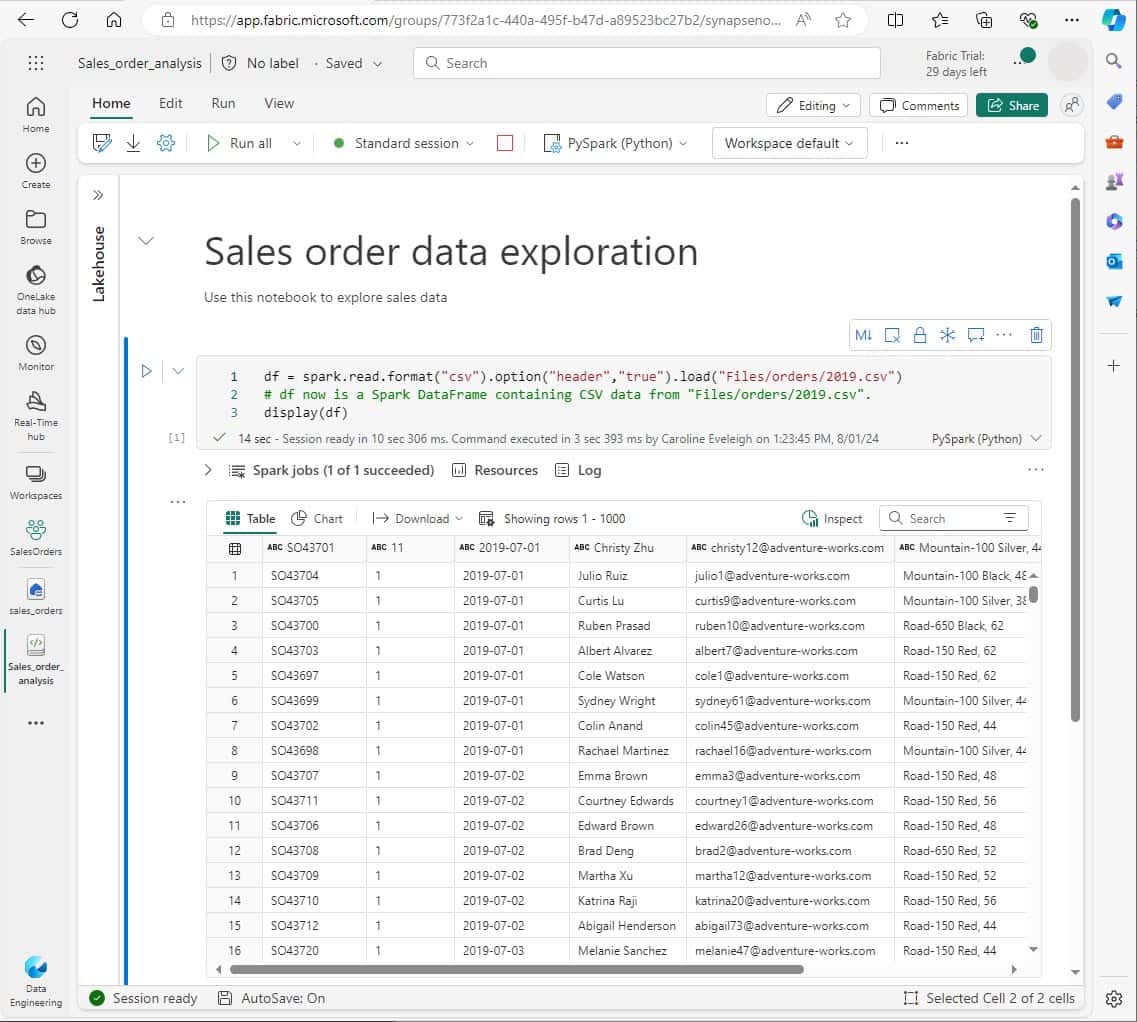The width and height of the screenshot is (1137, 1022).
Task: Open the Edit ribbon tab
Action: [171, 103]
